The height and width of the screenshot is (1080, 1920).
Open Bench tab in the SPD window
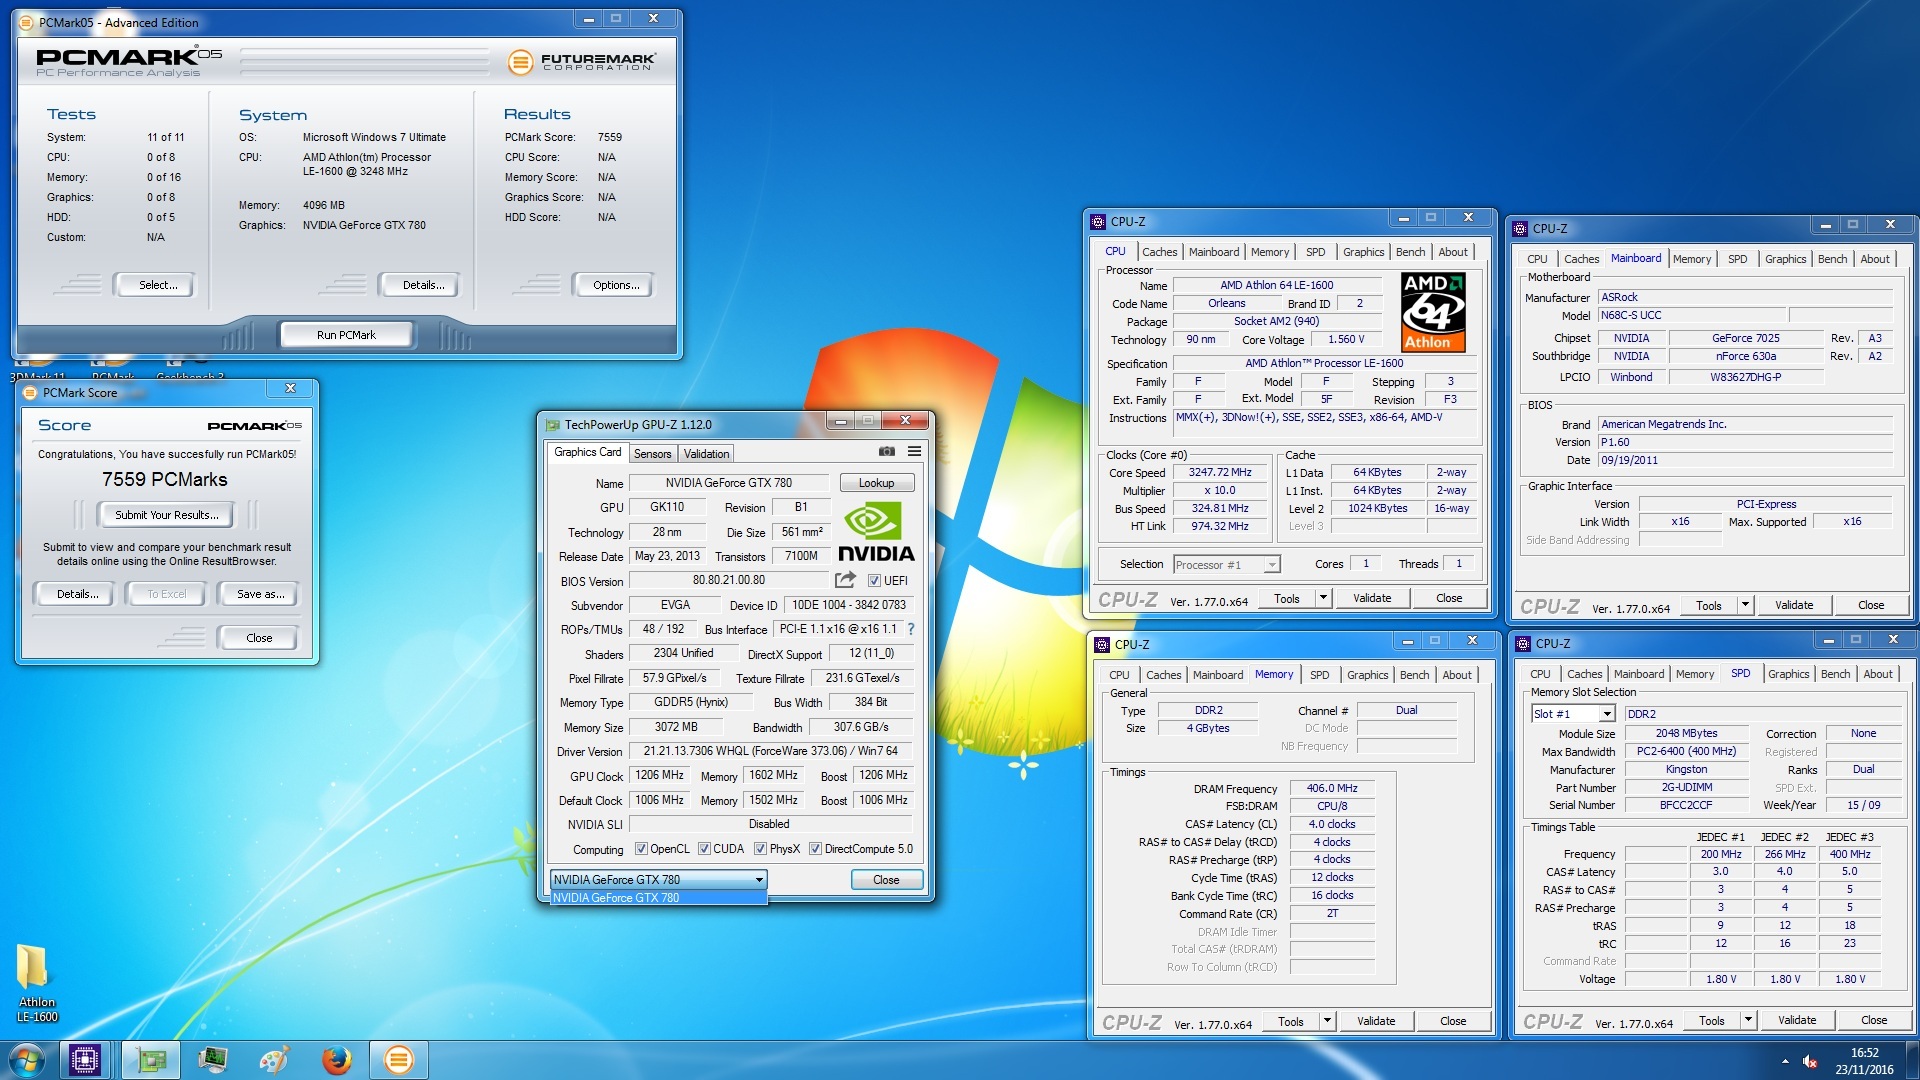click(1835, 674)
